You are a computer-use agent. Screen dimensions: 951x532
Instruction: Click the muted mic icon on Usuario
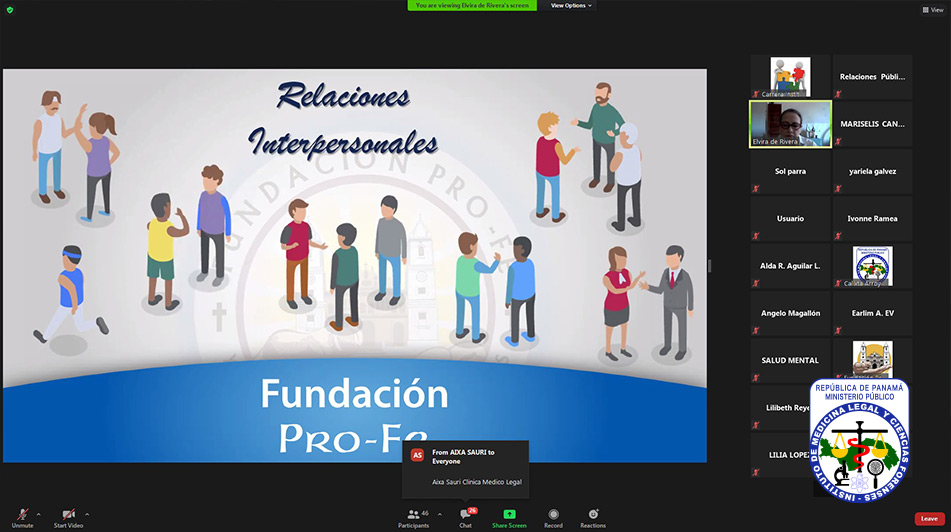pyautogui.click(x=756, y=236)
